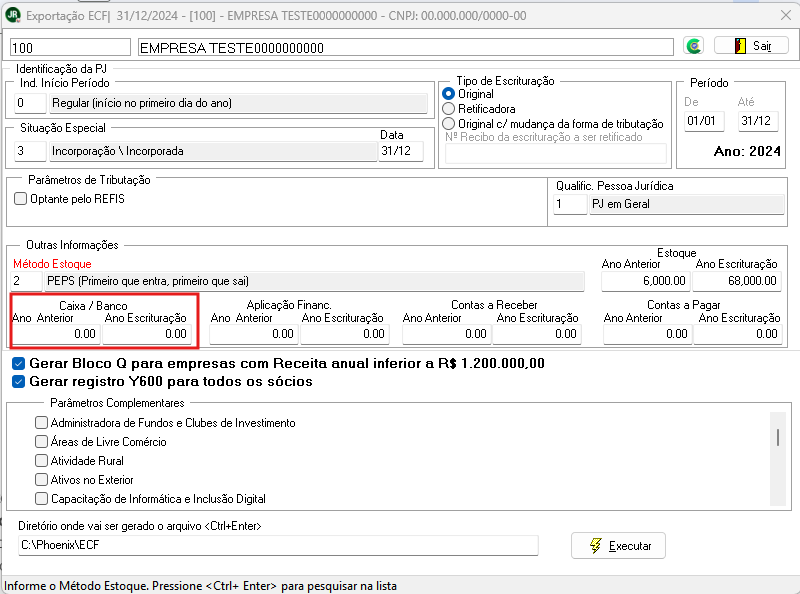Click the Nº Recibo da escrituração field

tap(556, 154)
